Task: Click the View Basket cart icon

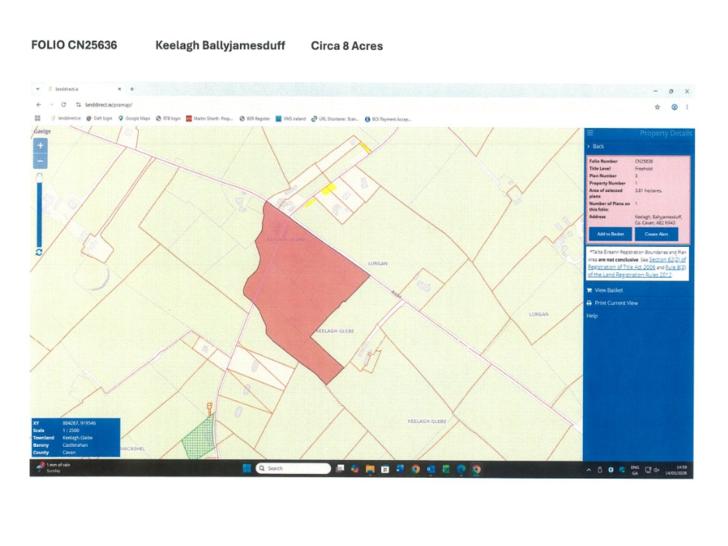Action: (590, 291)
